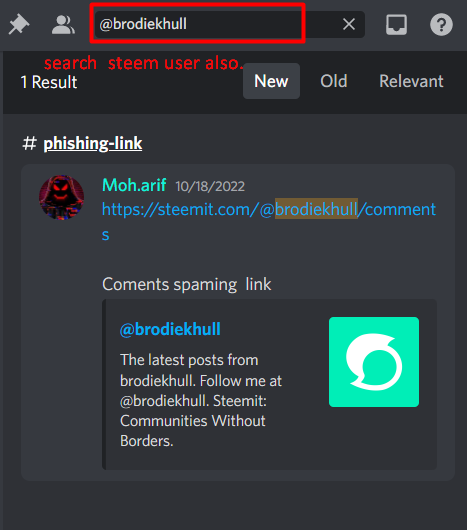
Task: Open pinned messages with the pin icon
Action: click(x=19, y=24)
